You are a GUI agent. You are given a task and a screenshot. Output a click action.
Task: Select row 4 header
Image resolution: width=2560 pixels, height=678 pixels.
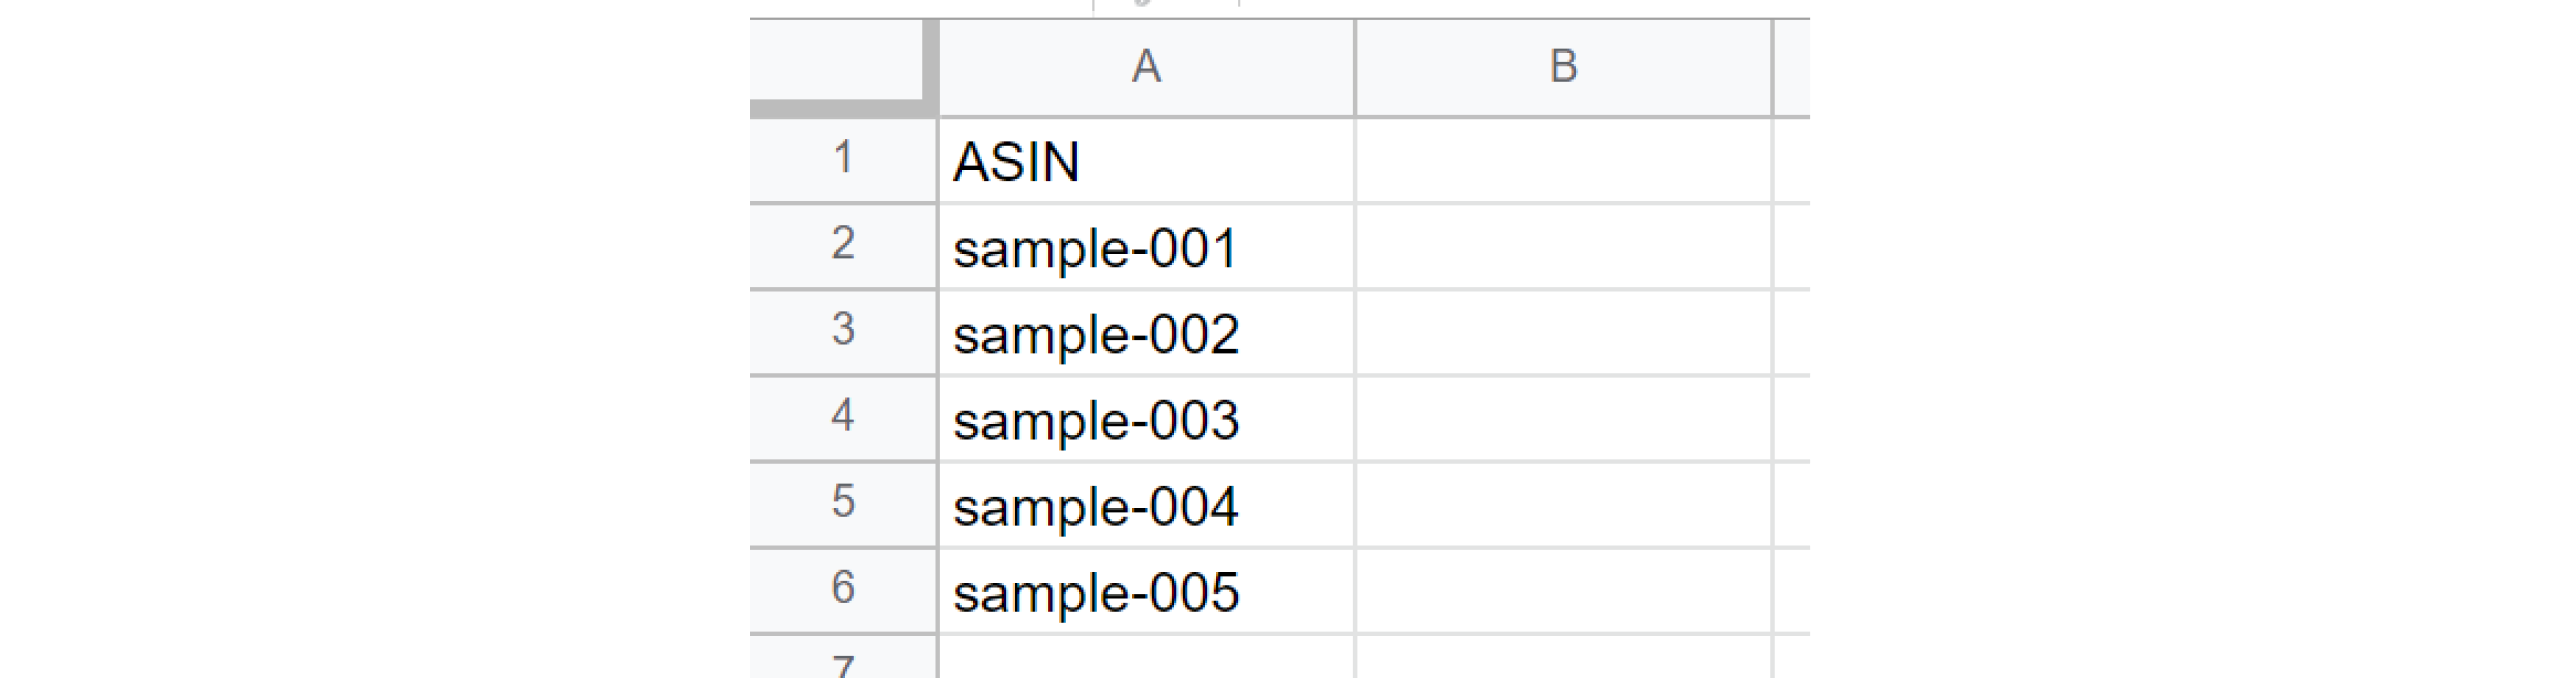coord(842,417)
